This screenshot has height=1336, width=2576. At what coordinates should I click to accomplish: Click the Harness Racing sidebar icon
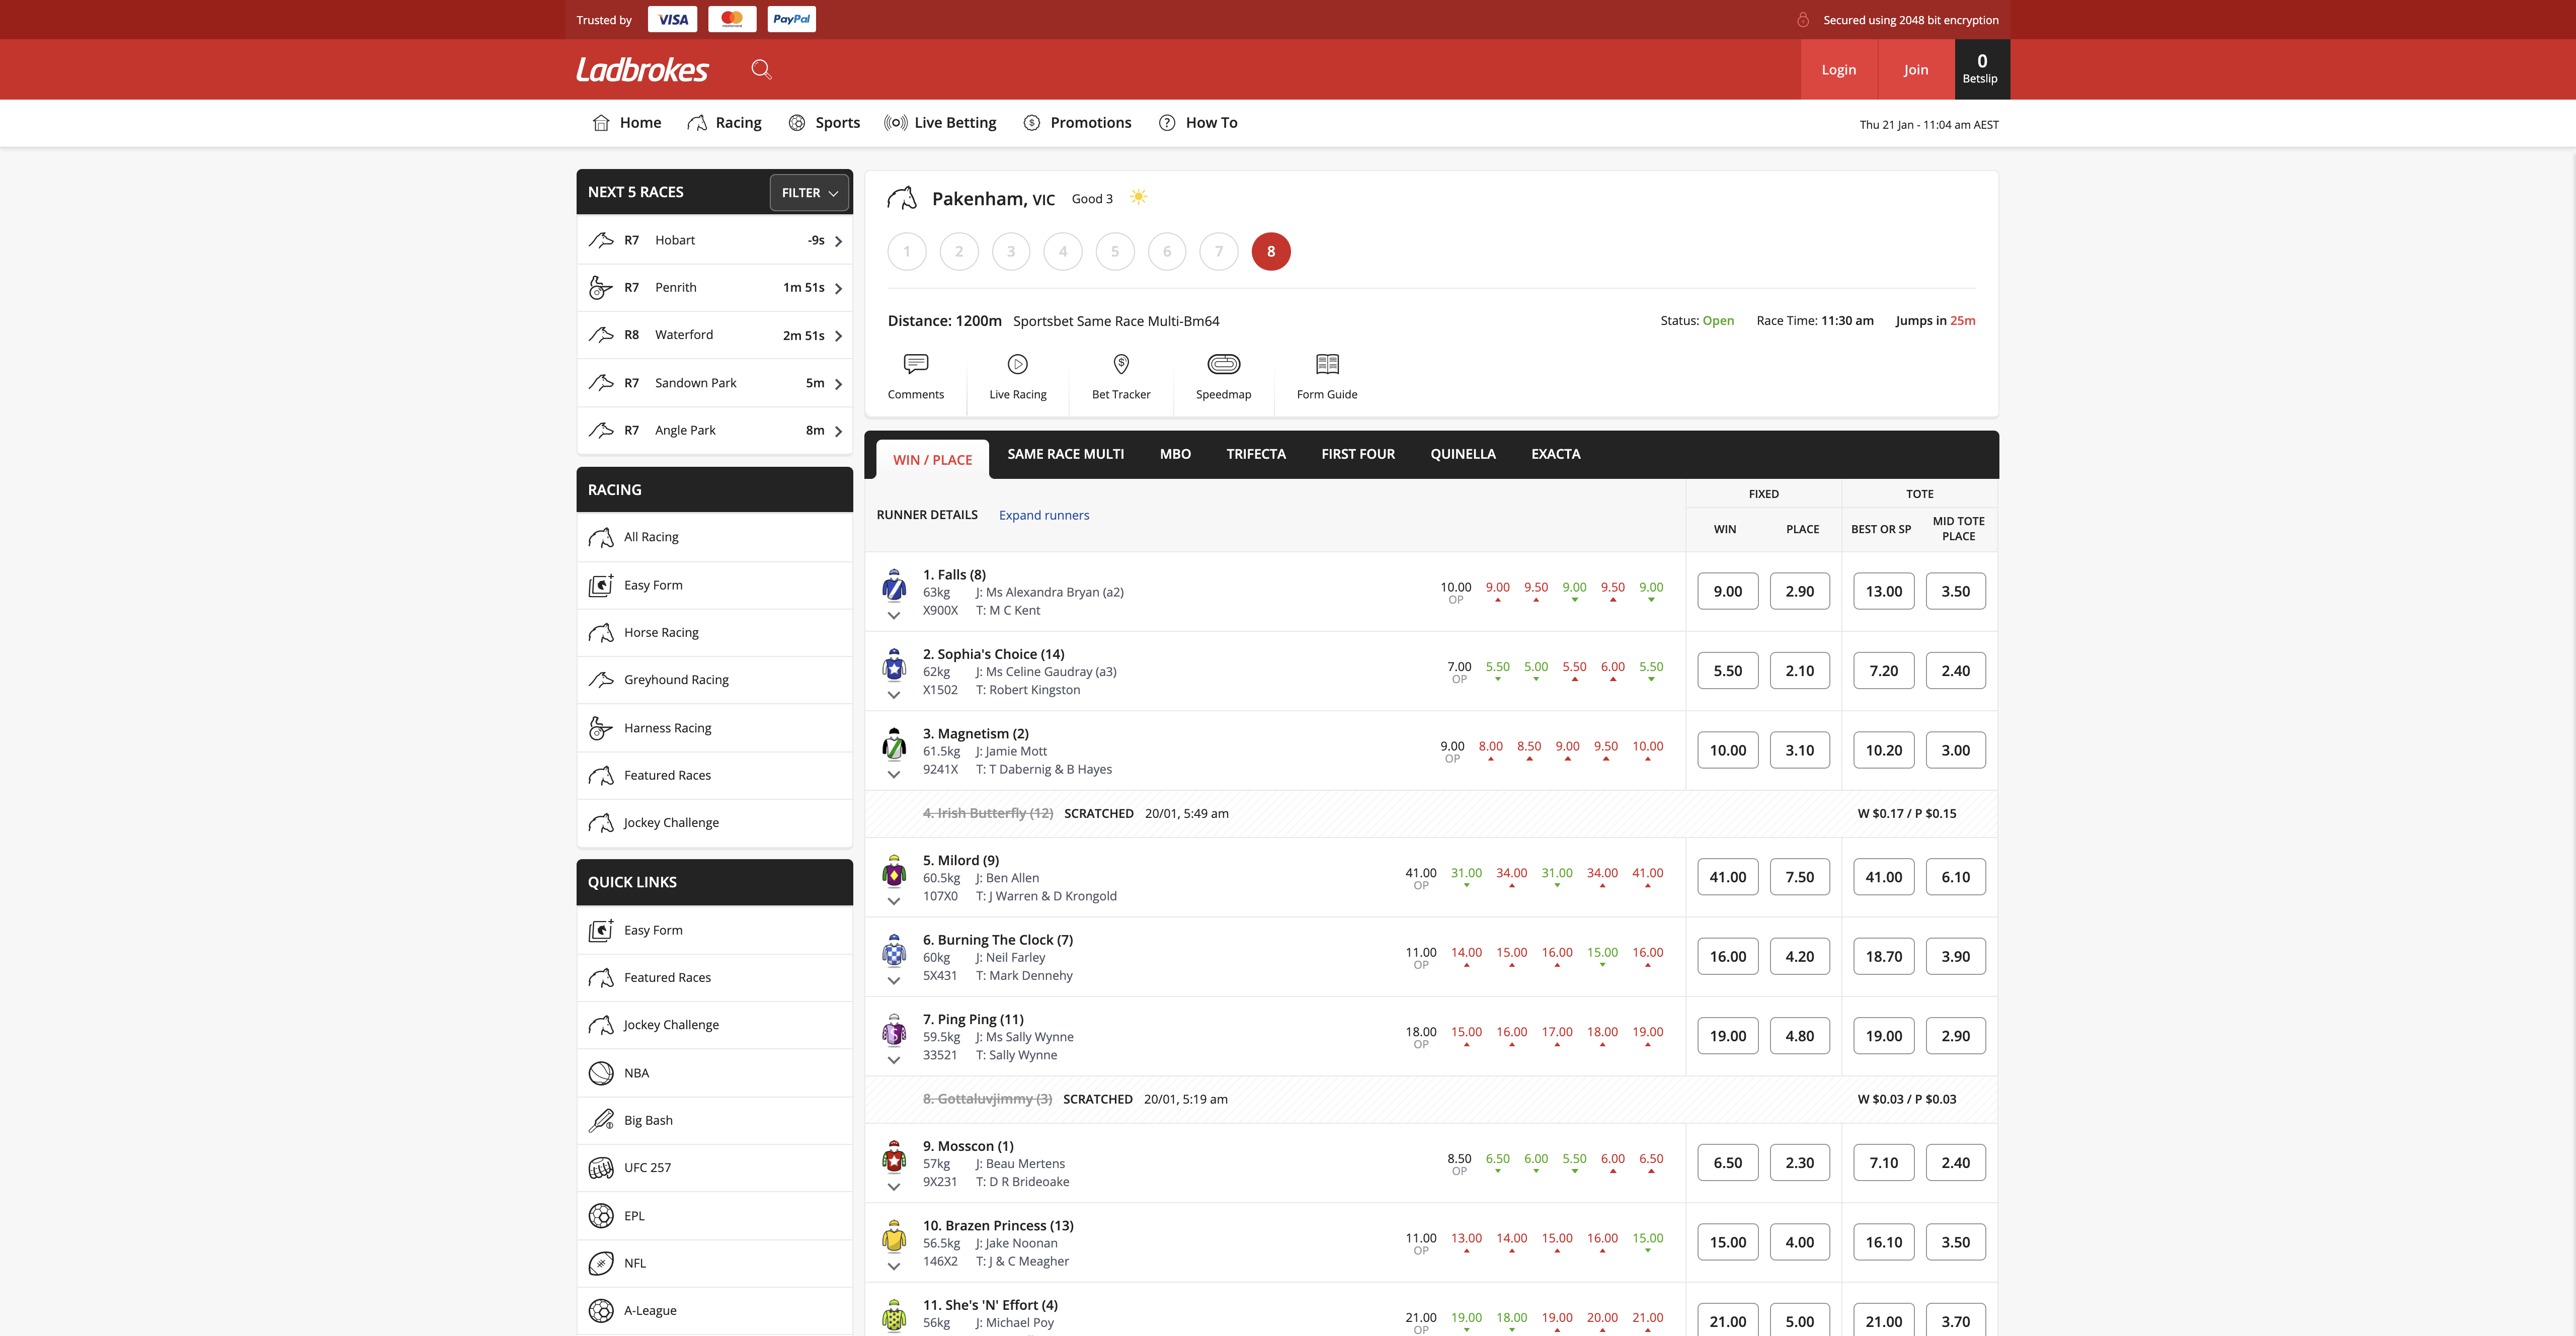(x=600, y=728)
